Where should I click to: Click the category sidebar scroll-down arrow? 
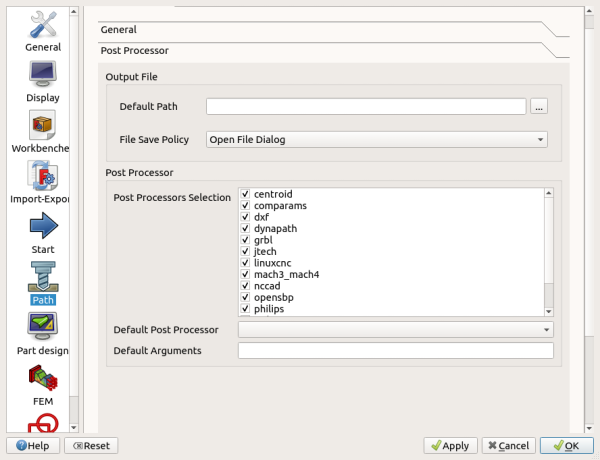(74, 428)
